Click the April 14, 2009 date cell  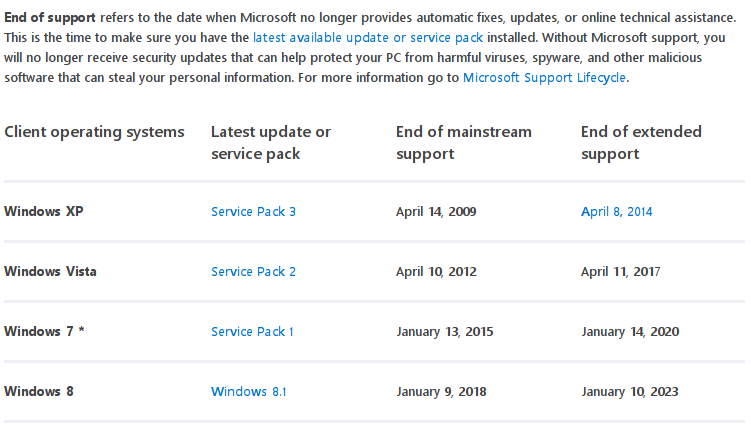tap(436, 212)
